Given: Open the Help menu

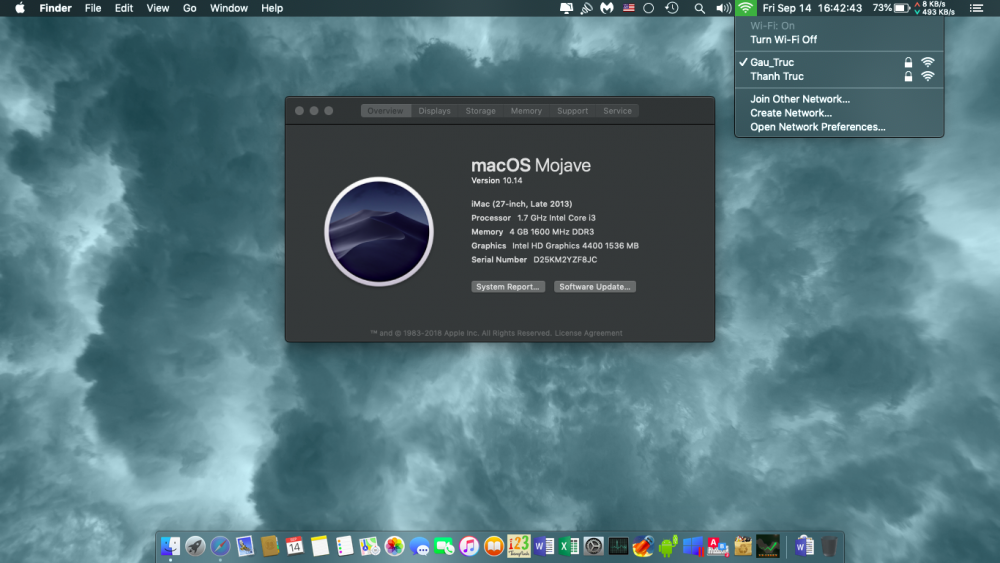Looking at the screenshot, I should tap(272, 8).
